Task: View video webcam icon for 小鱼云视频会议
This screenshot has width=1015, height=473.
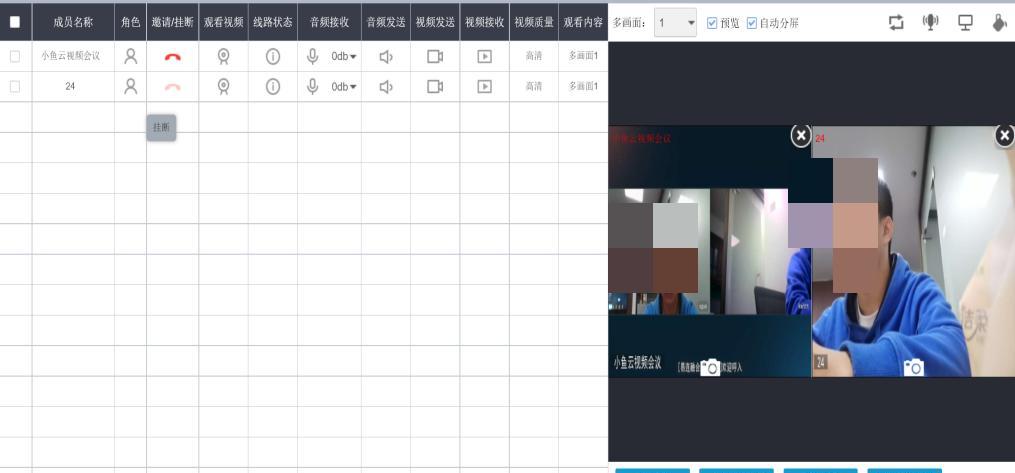Action: click(223, 57)
